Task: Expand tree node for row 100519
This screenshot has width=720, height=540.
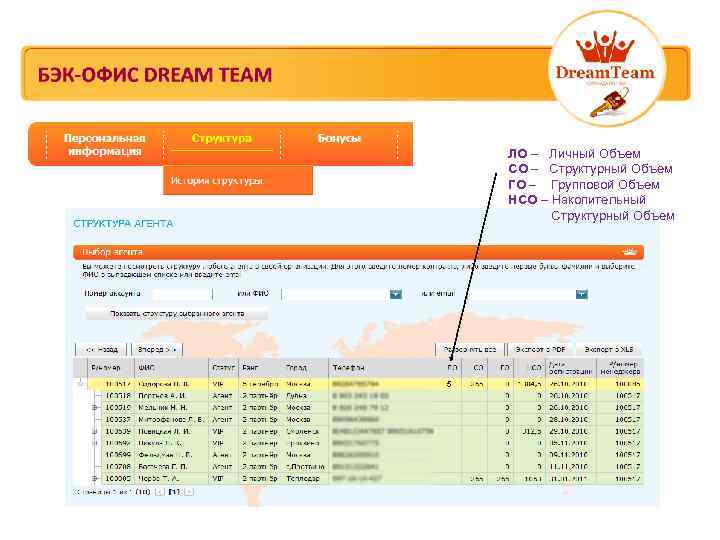Action: 95,408
